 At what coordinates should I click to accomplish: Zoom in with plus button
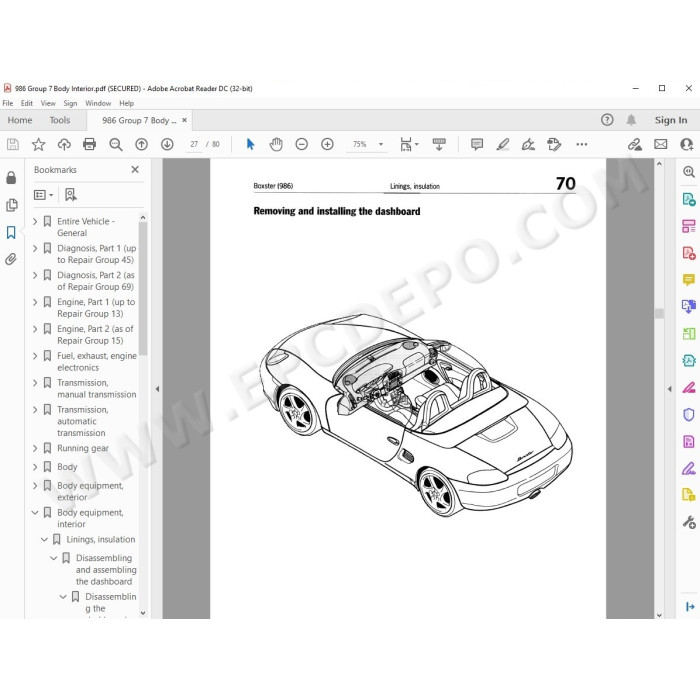327,144
